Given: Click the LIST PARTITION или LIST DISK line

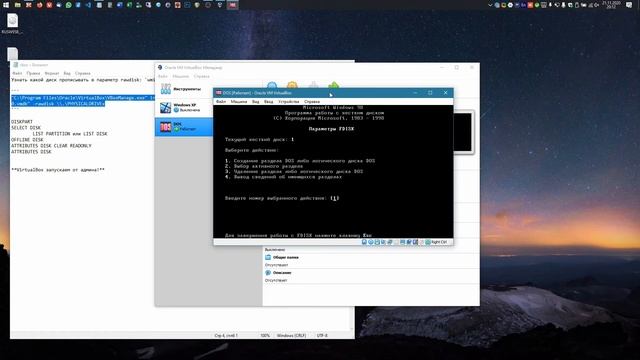Looking at the screenshot, I should 70,134.
